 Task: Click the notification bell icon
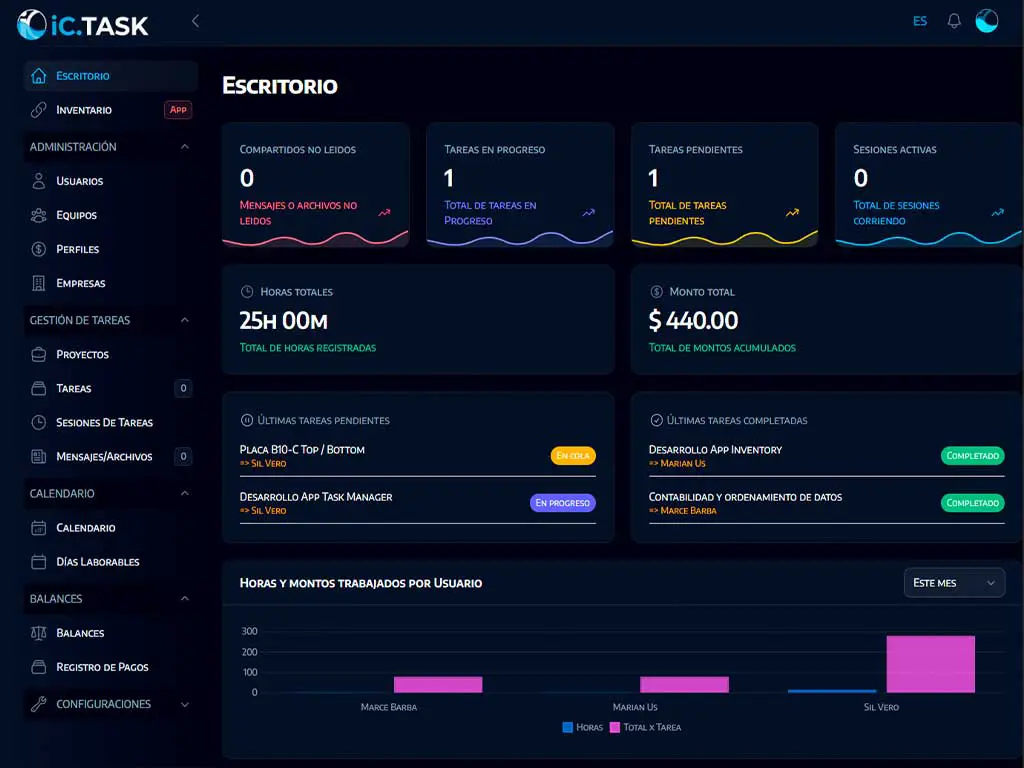point(954,21)
